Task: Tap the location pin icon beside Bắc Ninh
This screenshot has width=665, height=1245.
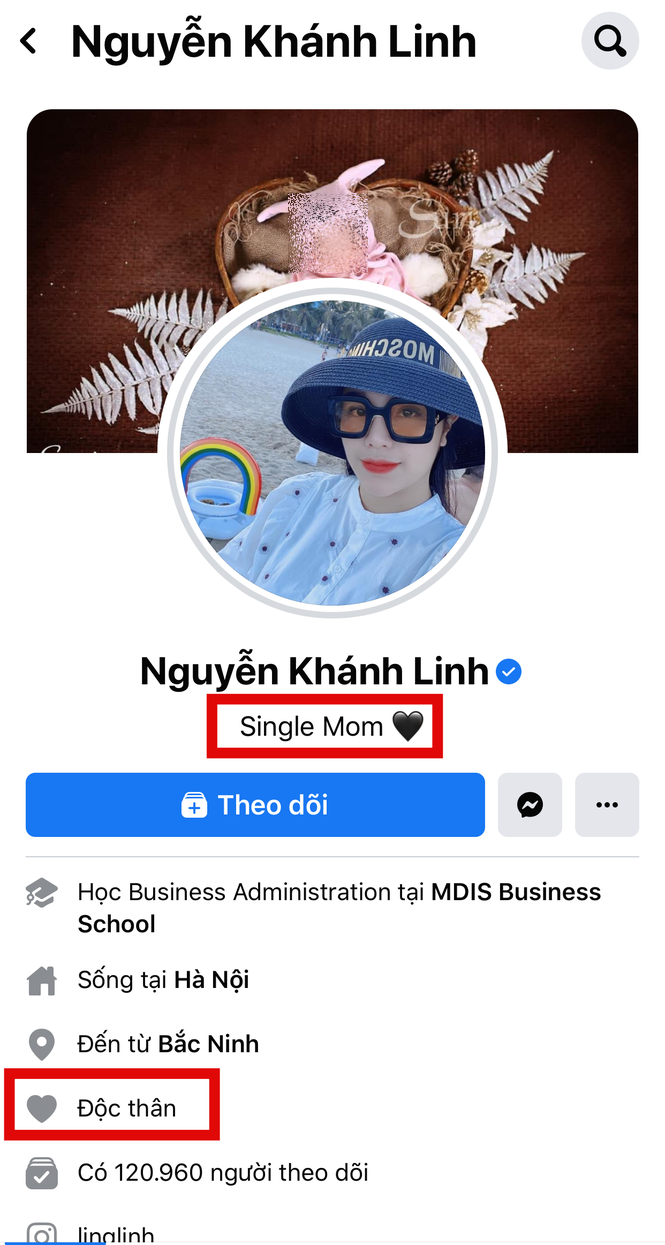Action: 42,1044
